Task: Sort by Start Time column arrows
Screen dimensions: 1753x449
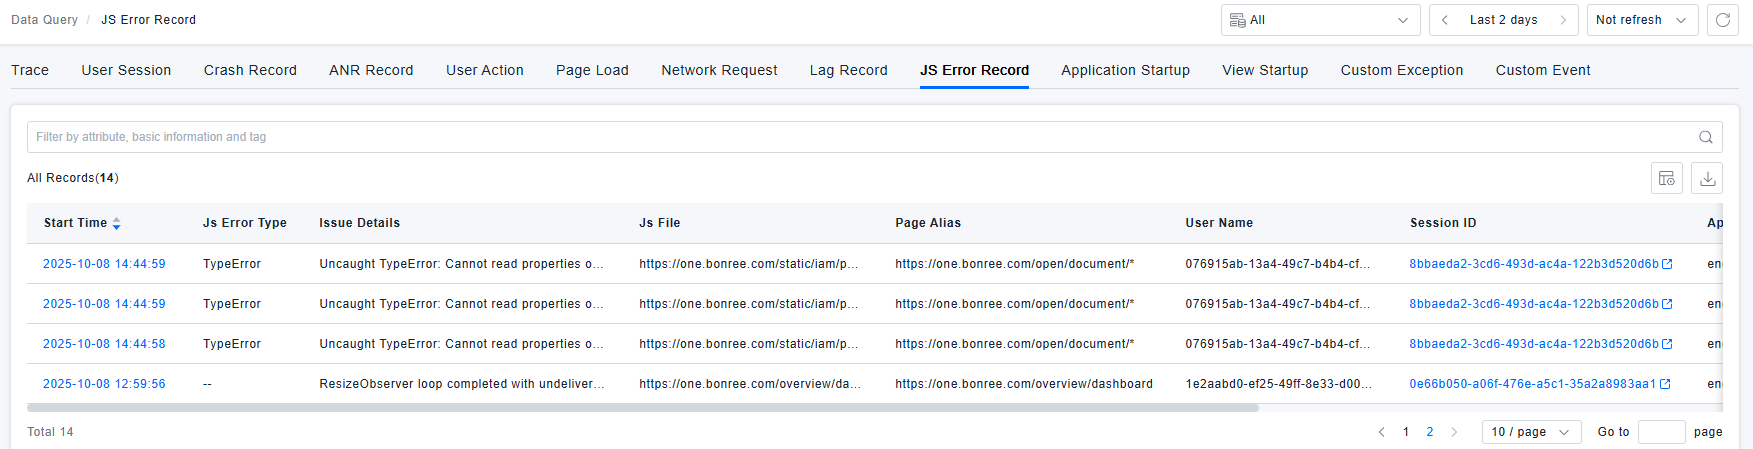Action: coord(117,223)
